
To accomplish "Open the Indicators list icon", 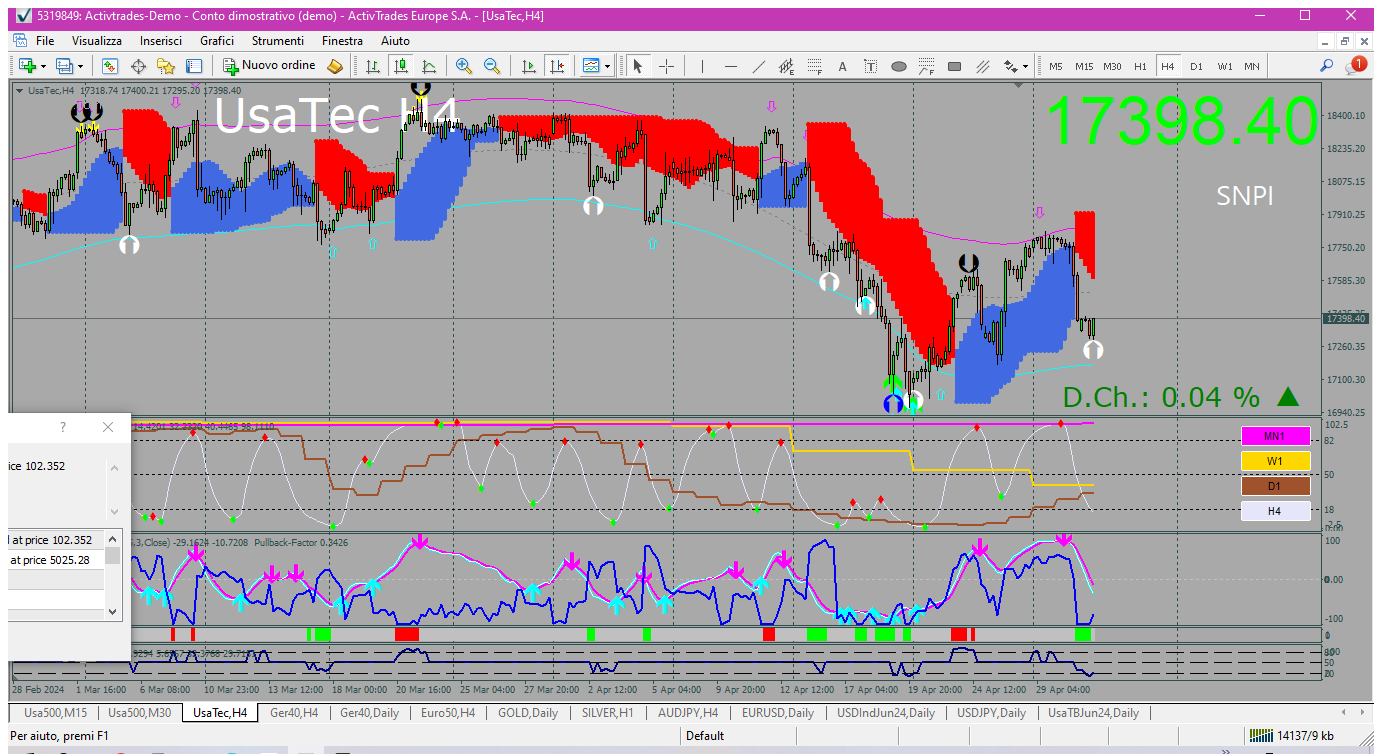I will (x=592, y=66).
